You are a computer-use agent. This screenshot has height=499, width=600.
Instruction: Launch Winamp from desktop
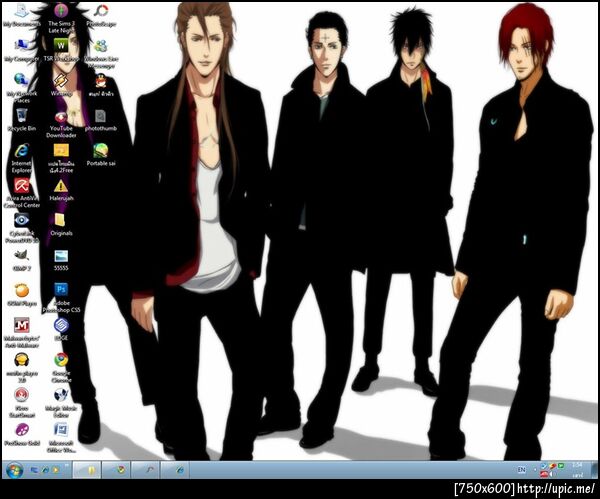click(x=61, y=85)
